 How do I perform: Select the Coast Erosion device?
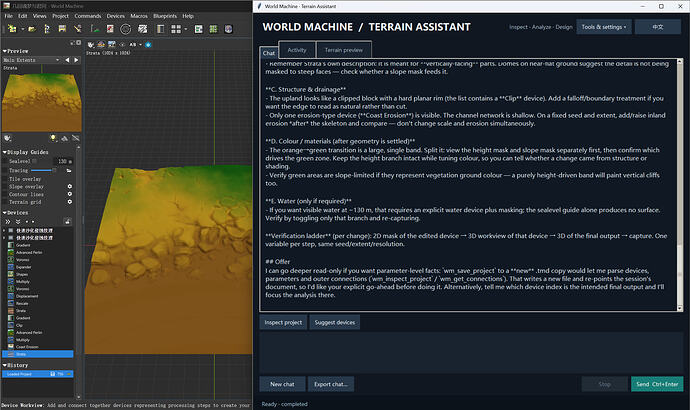coord(27,347)
